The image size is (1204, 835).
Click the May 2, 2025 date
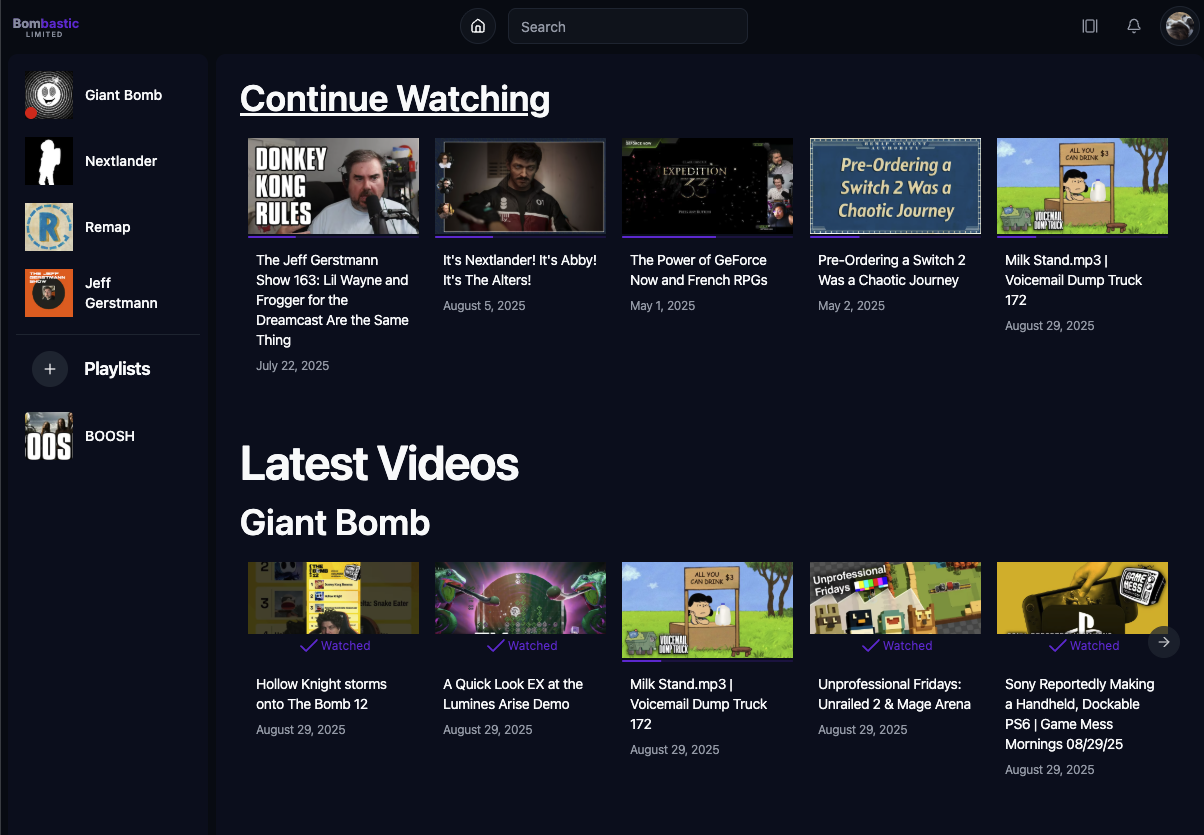click(851, 306)
